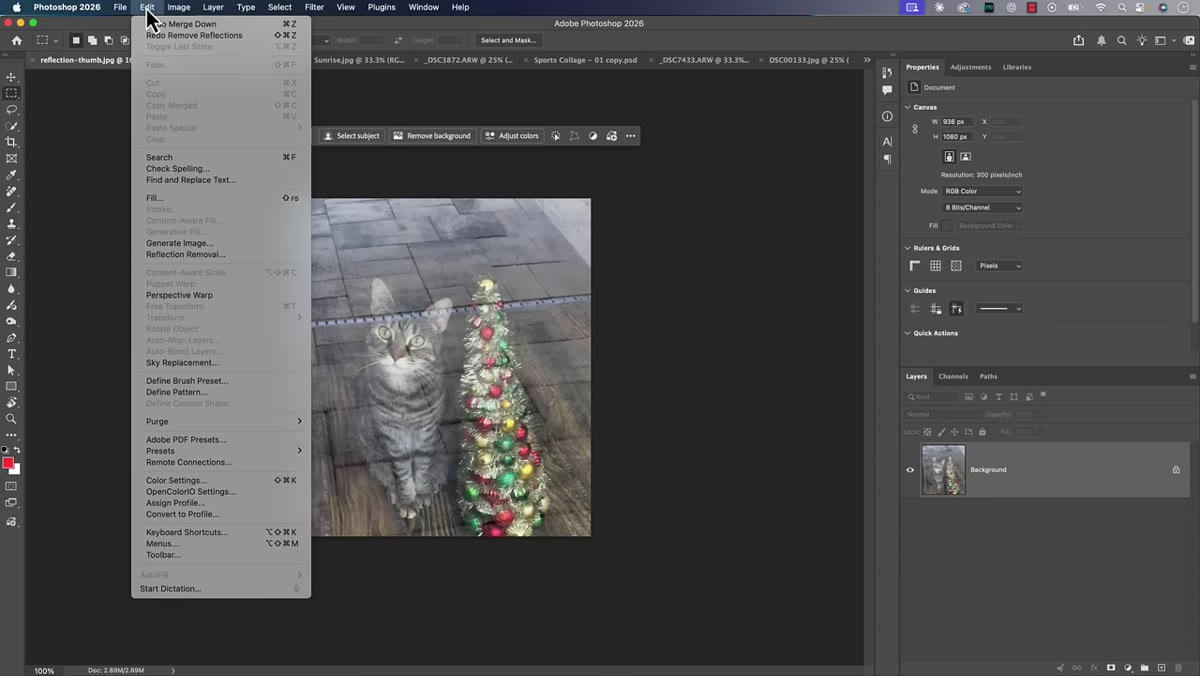Toggle the rulers icon in Rulers & Grids
The height and width of the screenshot is (676, 1200).
915,266
